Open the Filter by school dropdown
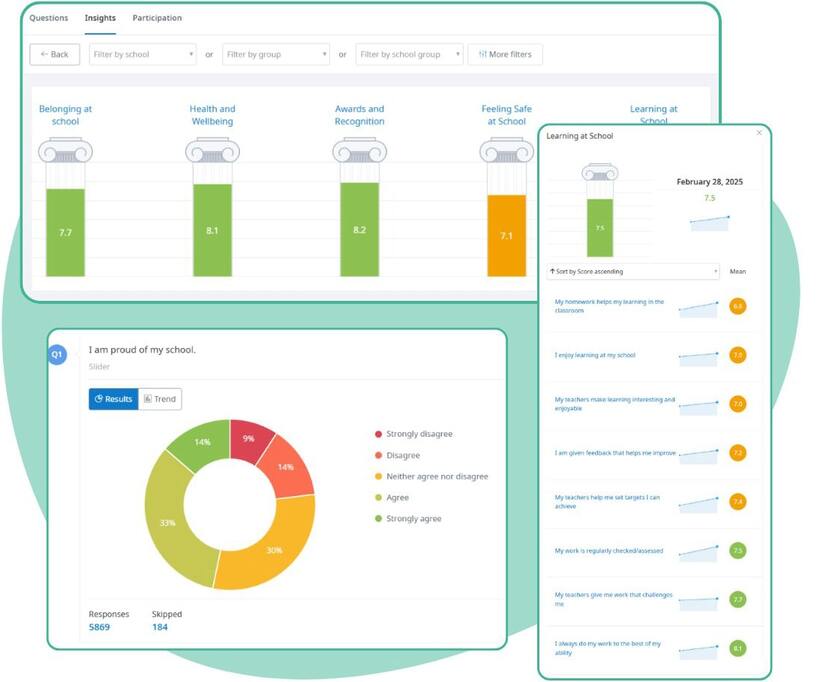Viewport: 832px width, 682px height. (143, 54)
